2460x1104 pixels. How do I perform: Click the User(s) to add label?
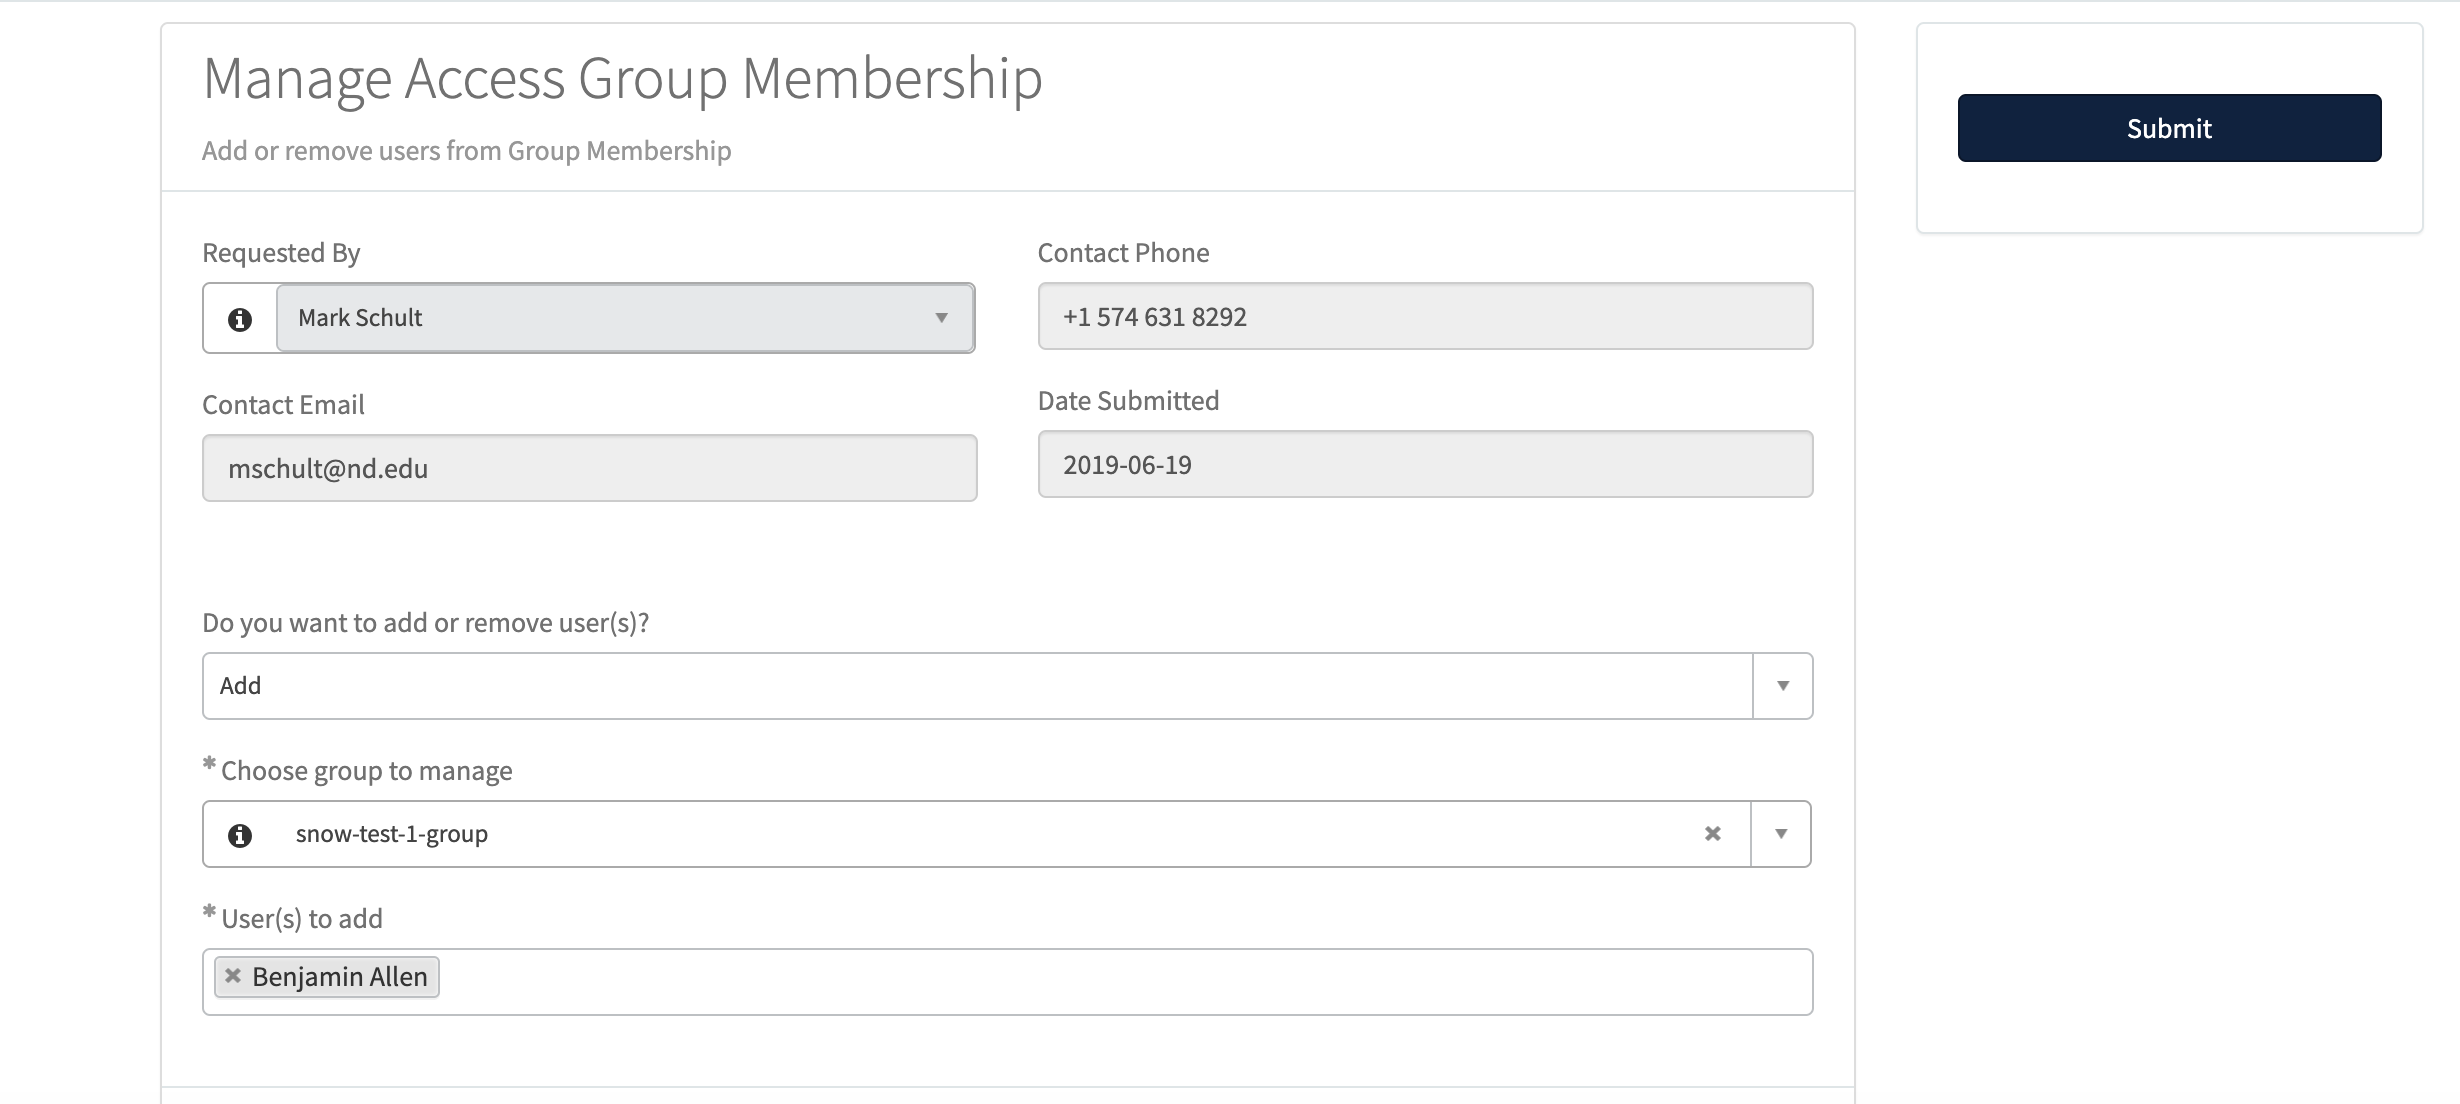pos(300,917)
